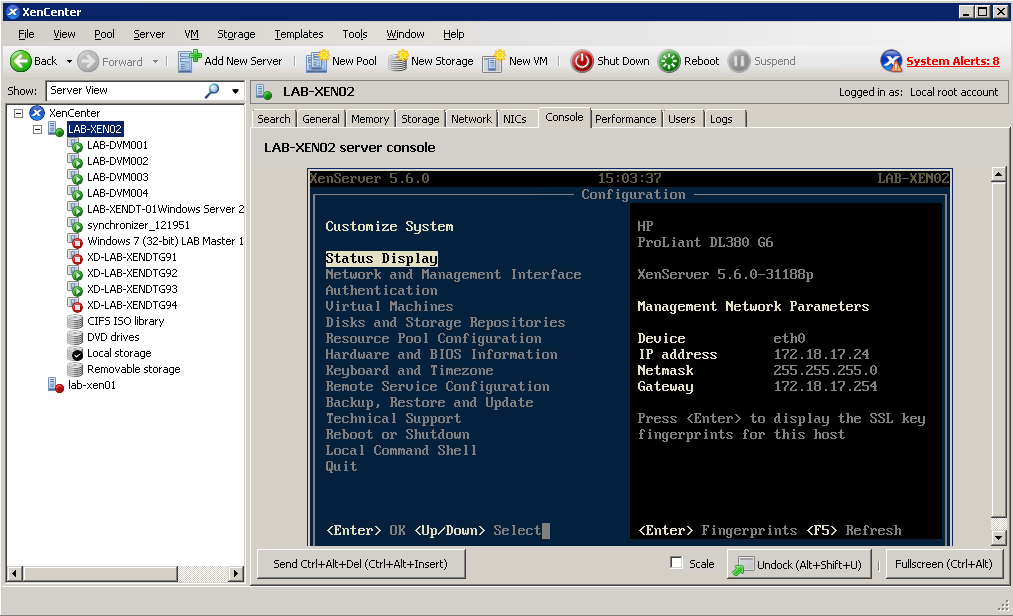Click the System Alerts warning icon
1013x616 pixels.
(891, 60)
